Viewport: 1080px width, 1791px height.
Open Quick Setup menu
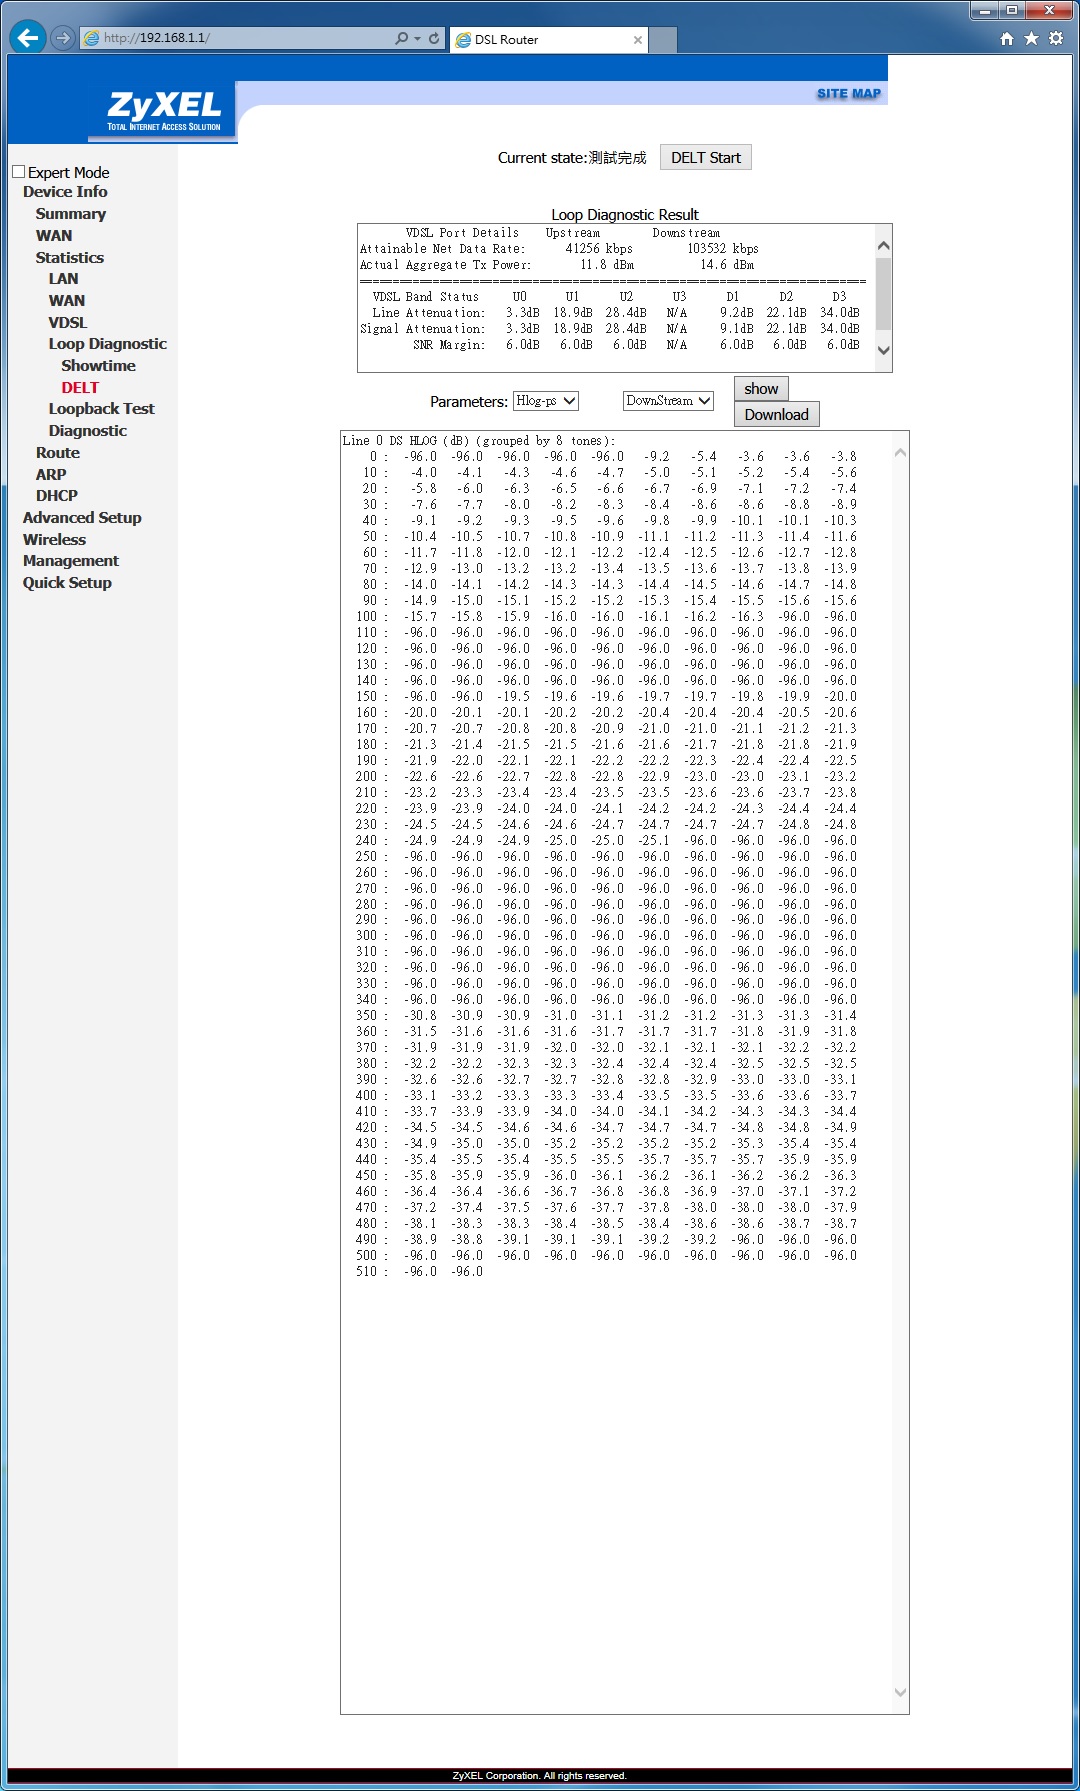point(67,583)
